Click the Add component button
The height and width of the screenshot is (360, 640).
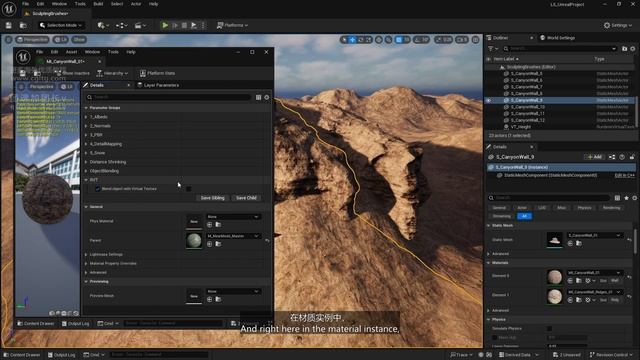point(594,157)
